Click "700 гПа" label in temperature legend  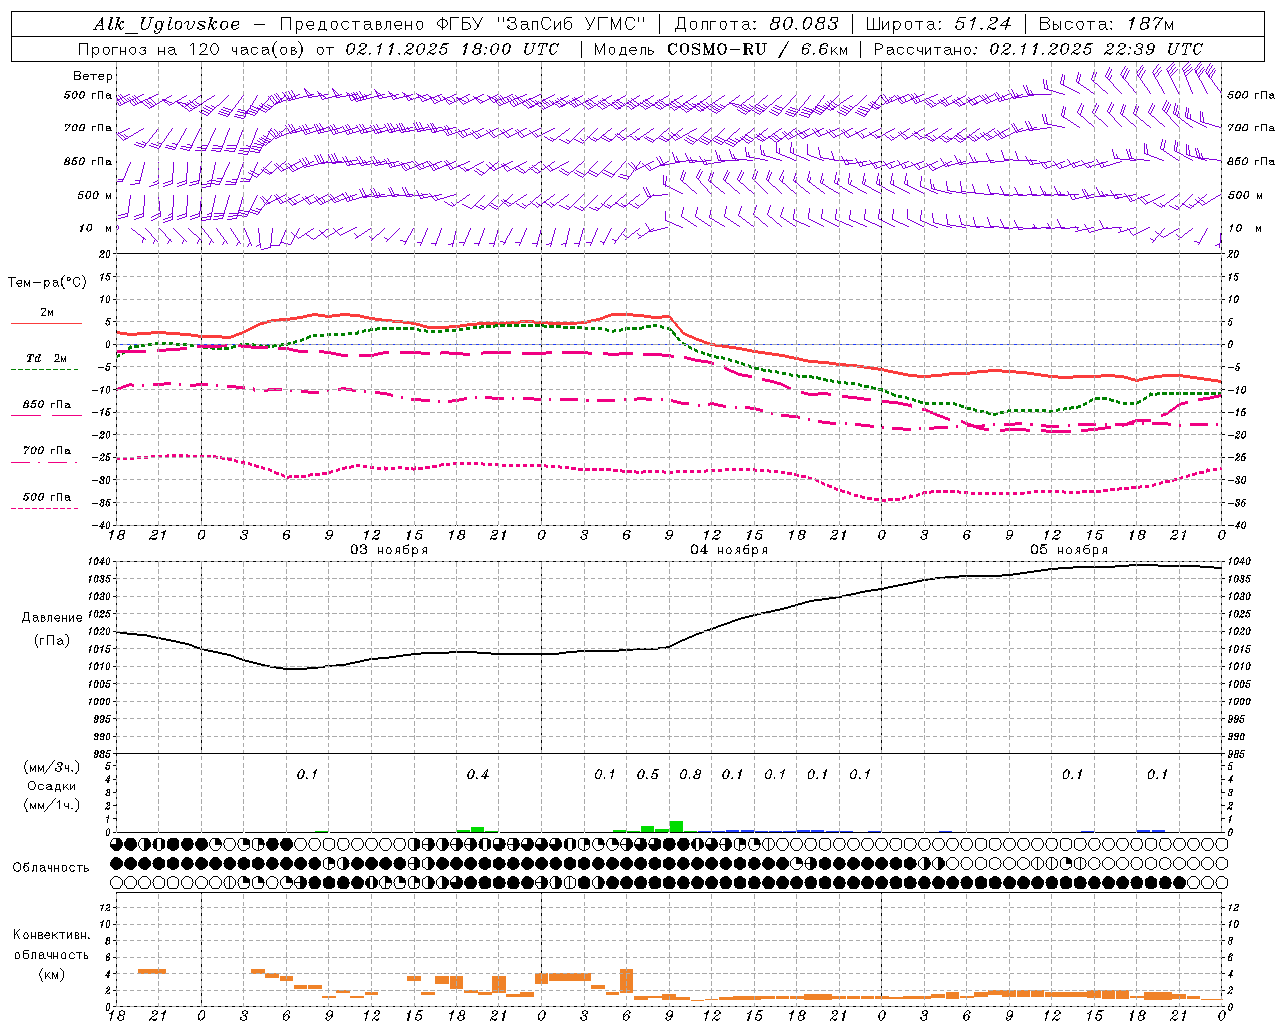pyautogui.click(x=47, y=451)
